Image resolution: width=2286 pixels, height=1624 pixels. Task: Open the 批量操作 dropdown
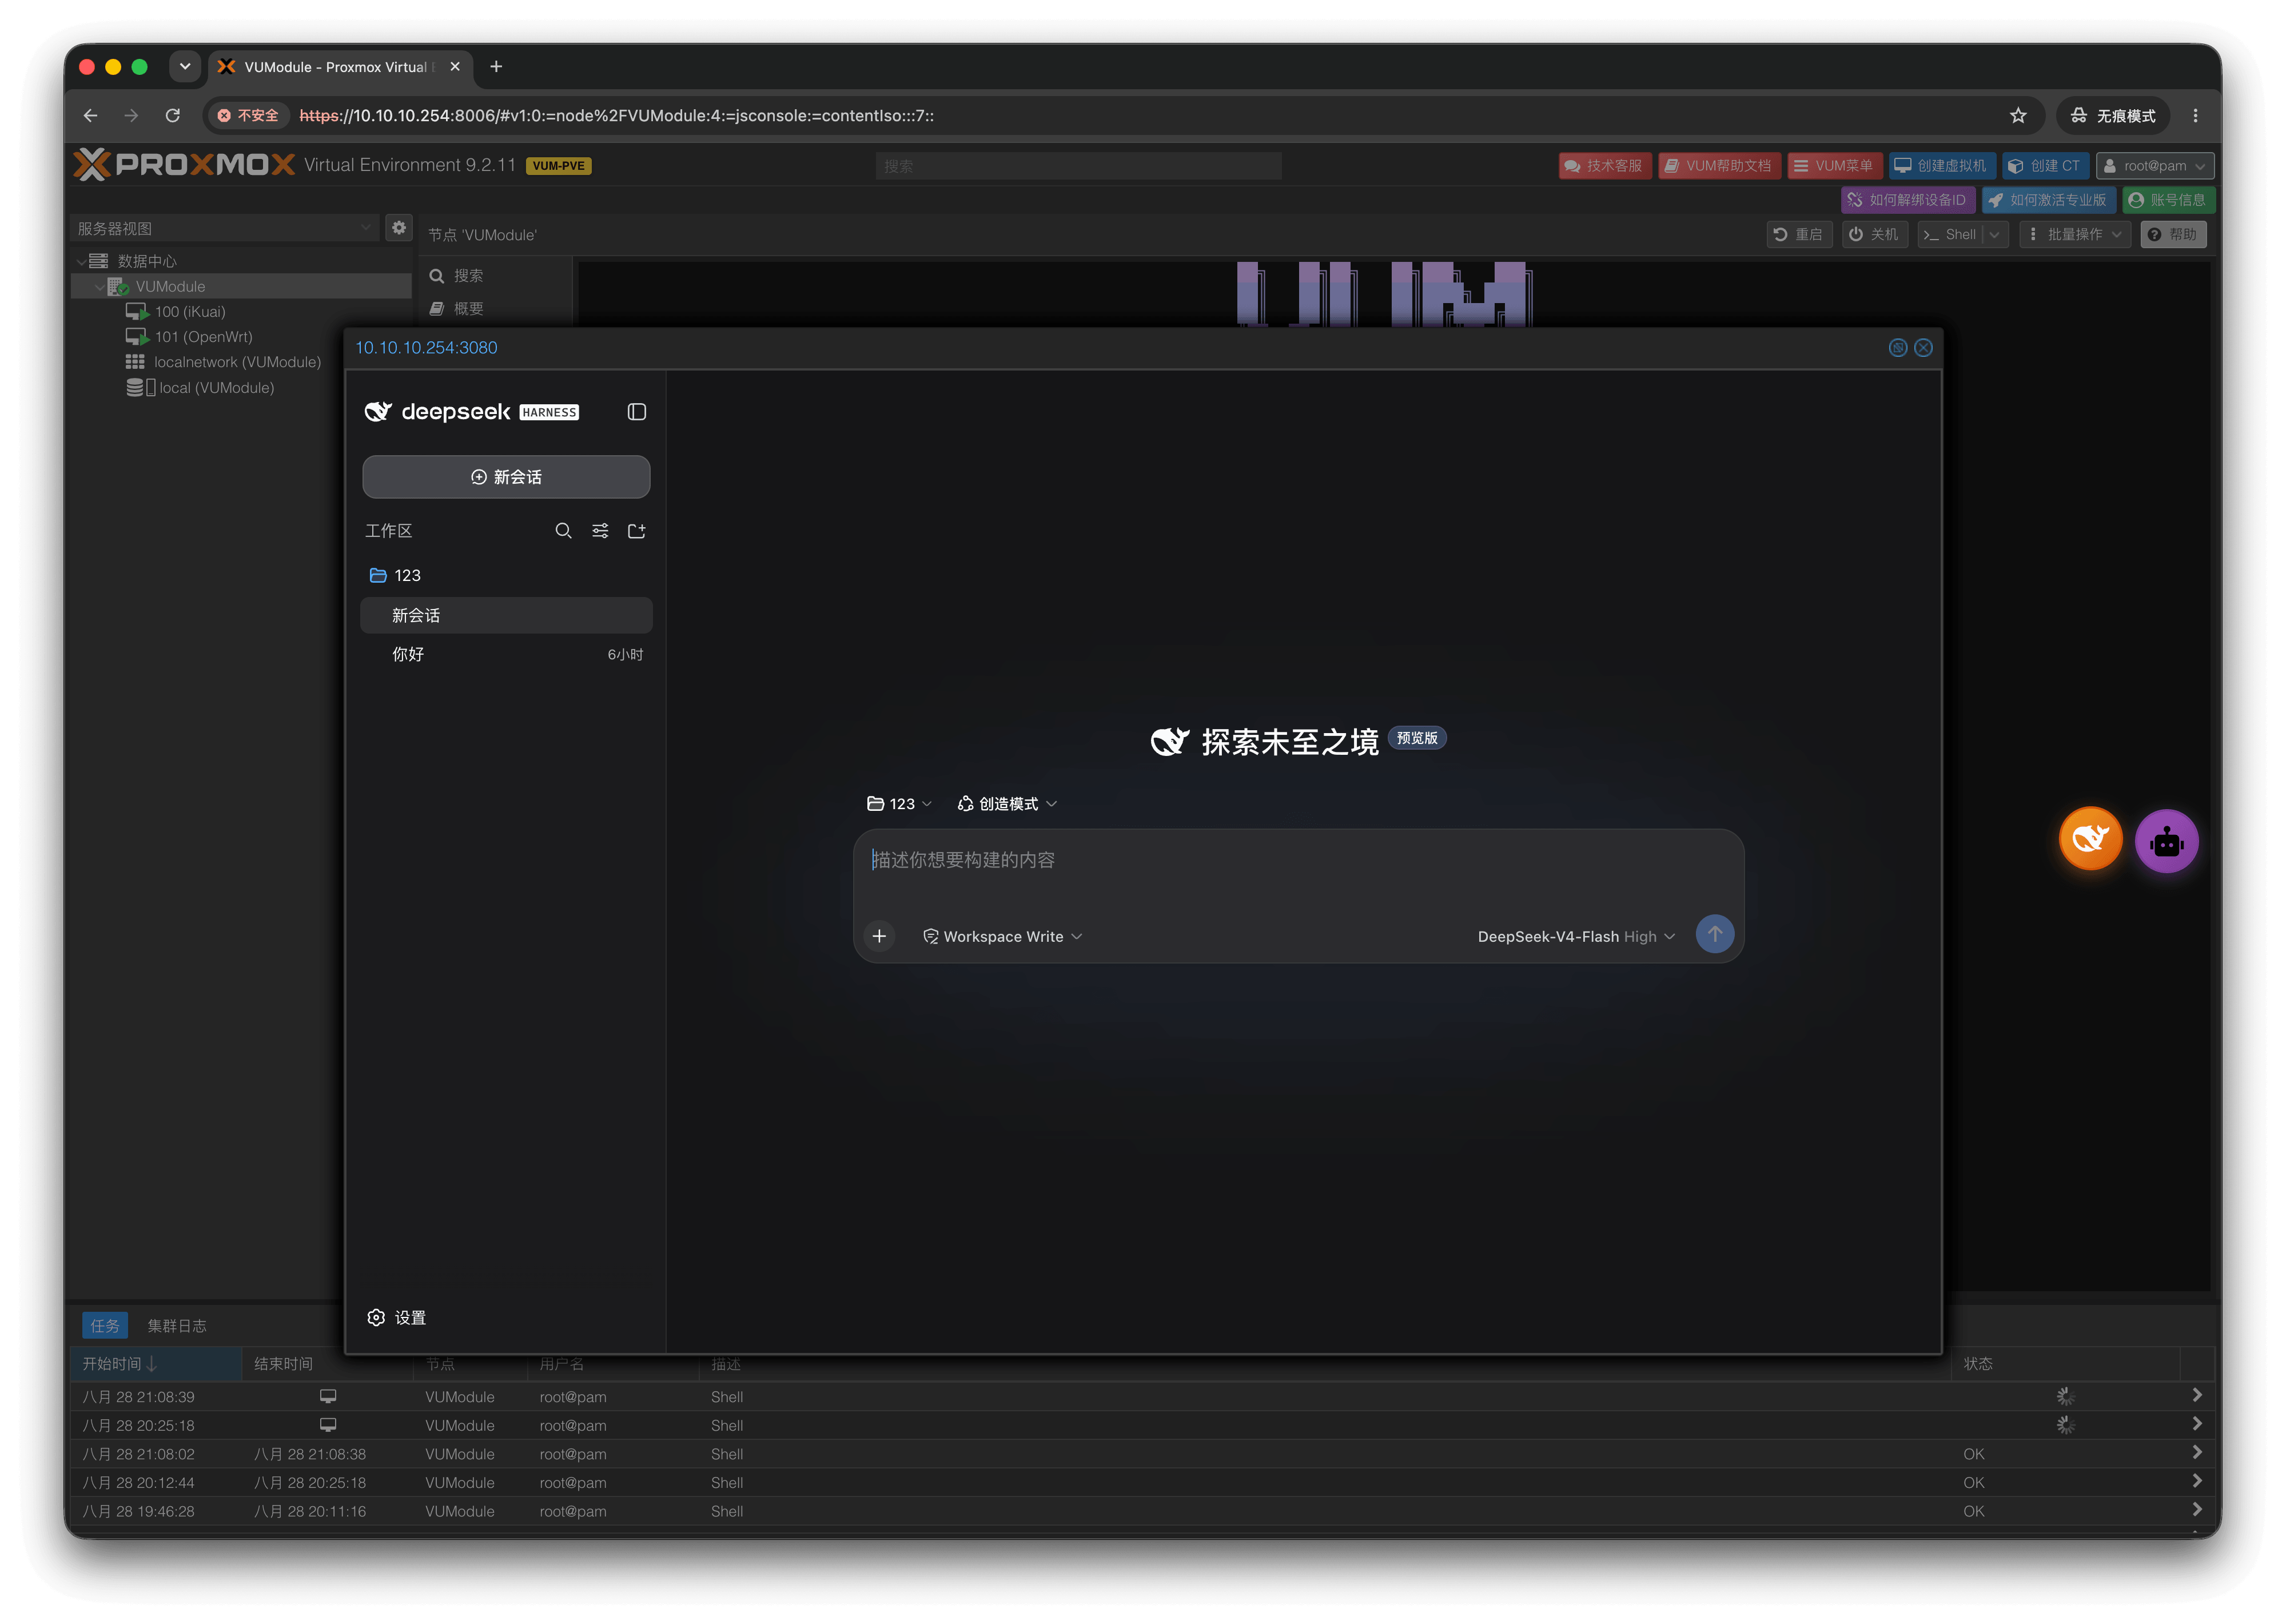click(x=2074, y=234)
